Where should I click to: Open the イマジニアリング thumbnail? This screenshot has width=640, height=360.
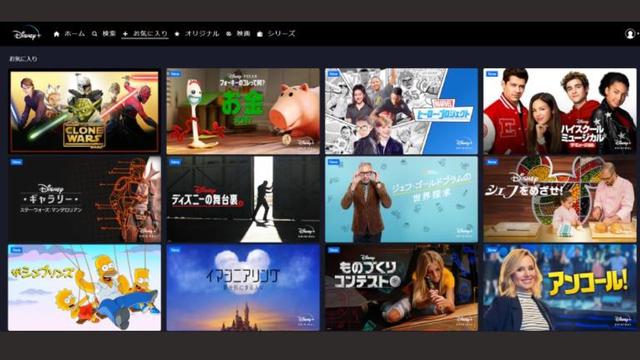point(243,288)
